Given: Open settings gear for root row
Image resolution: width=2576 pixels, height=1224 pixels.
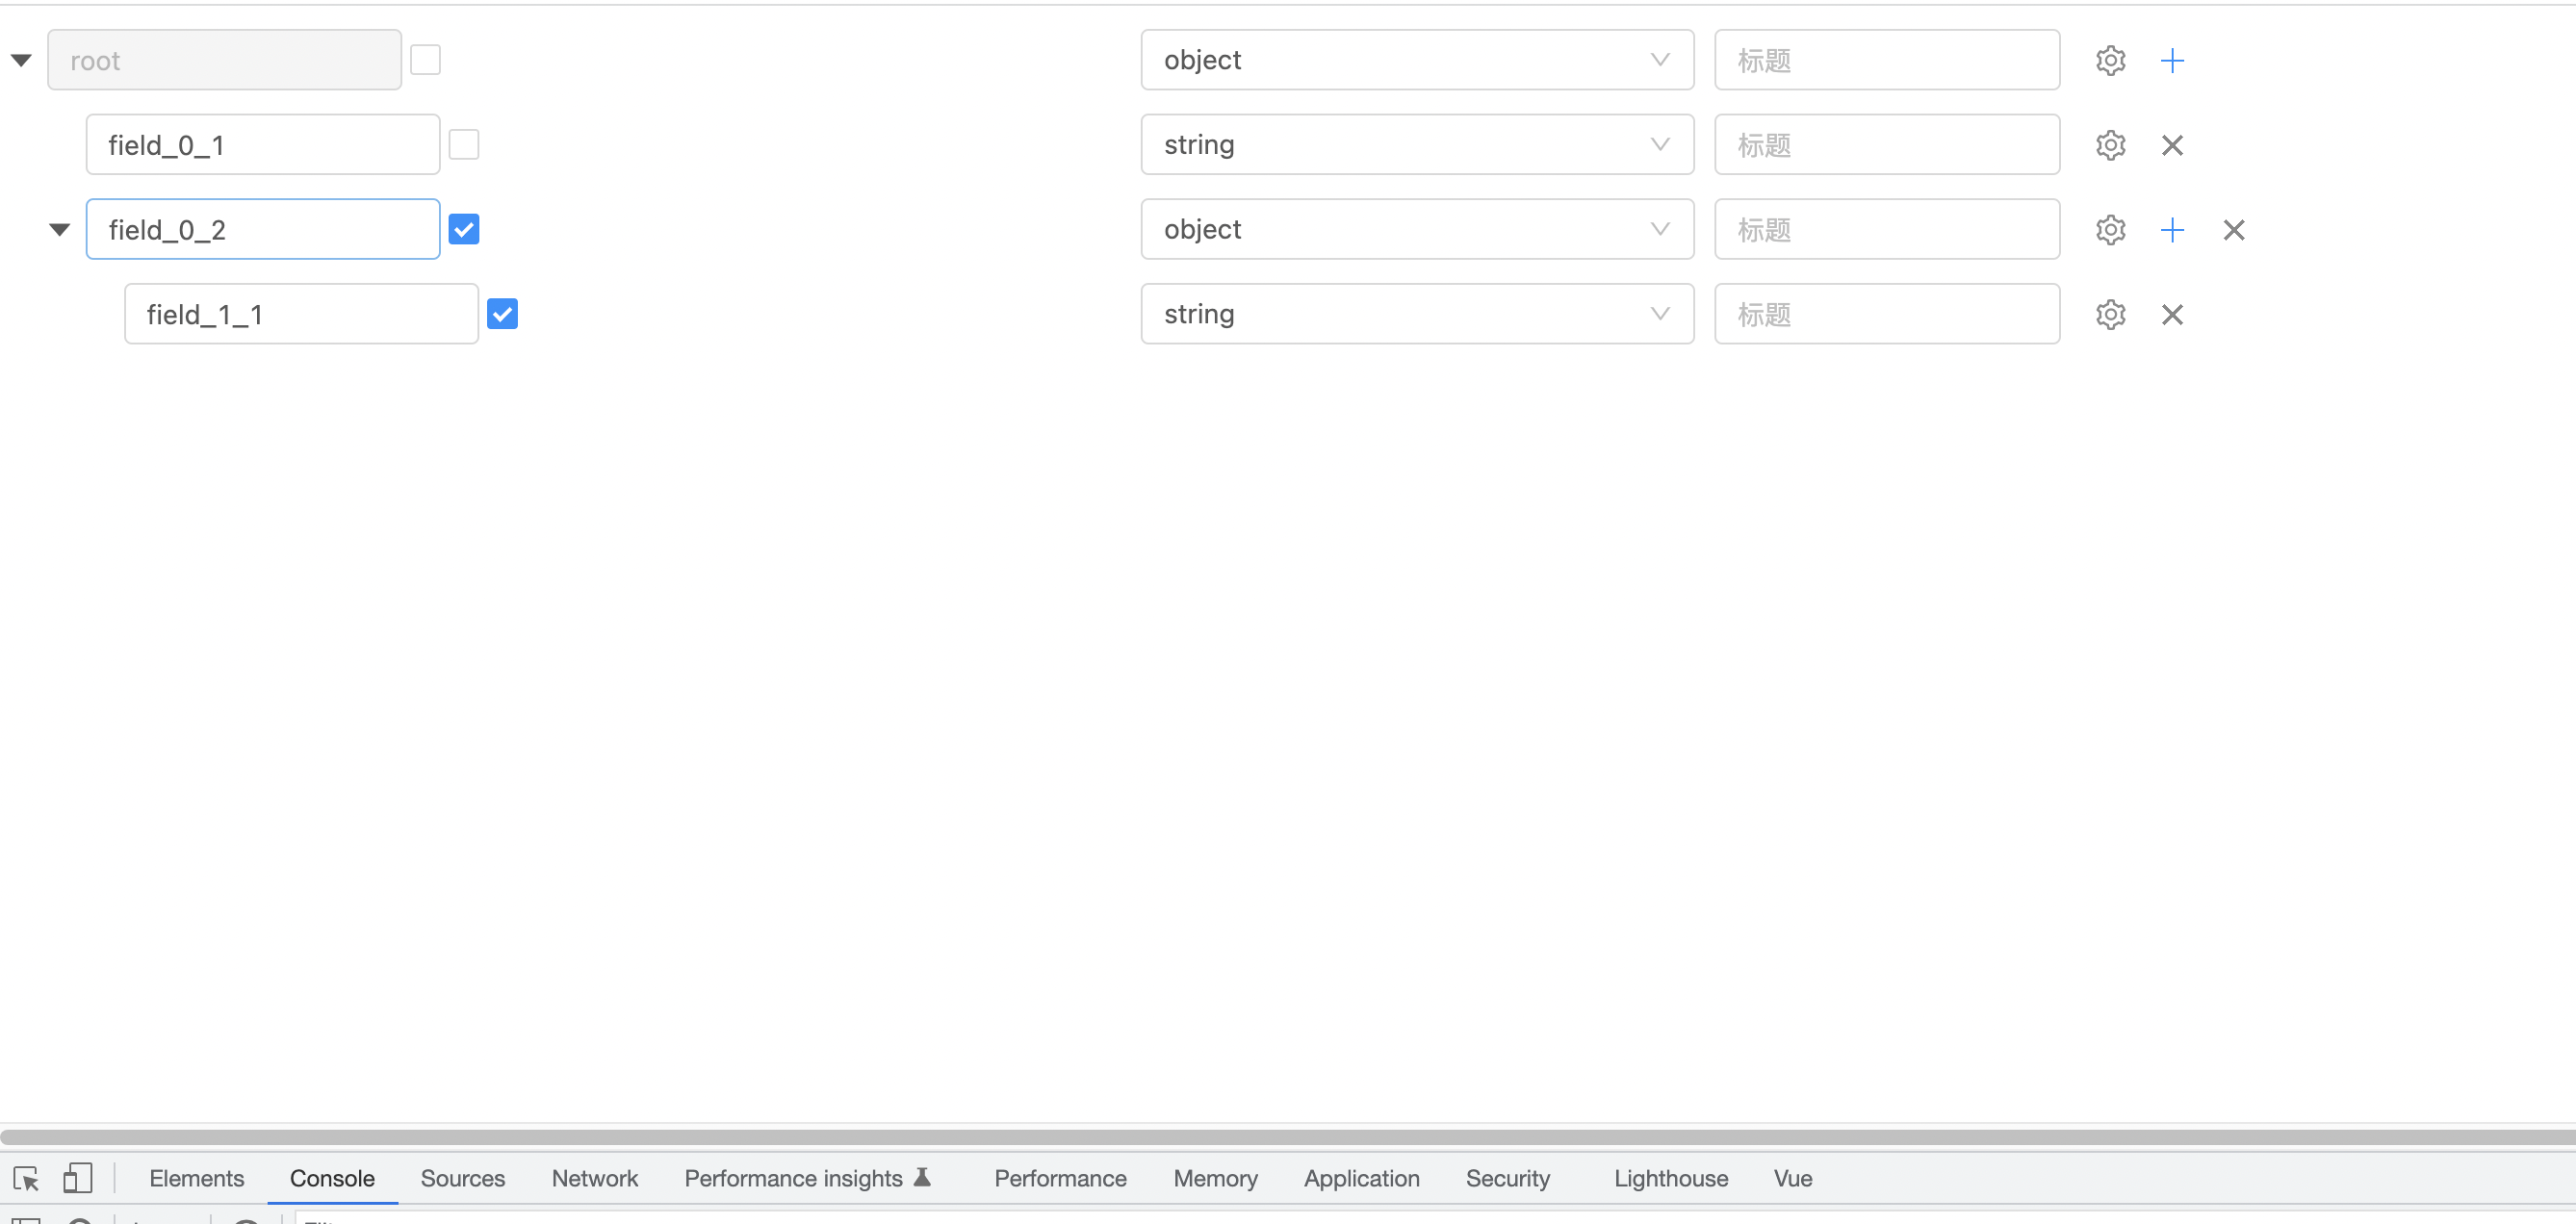Looking at the screenshot, I should click(x=2110, y=61).
